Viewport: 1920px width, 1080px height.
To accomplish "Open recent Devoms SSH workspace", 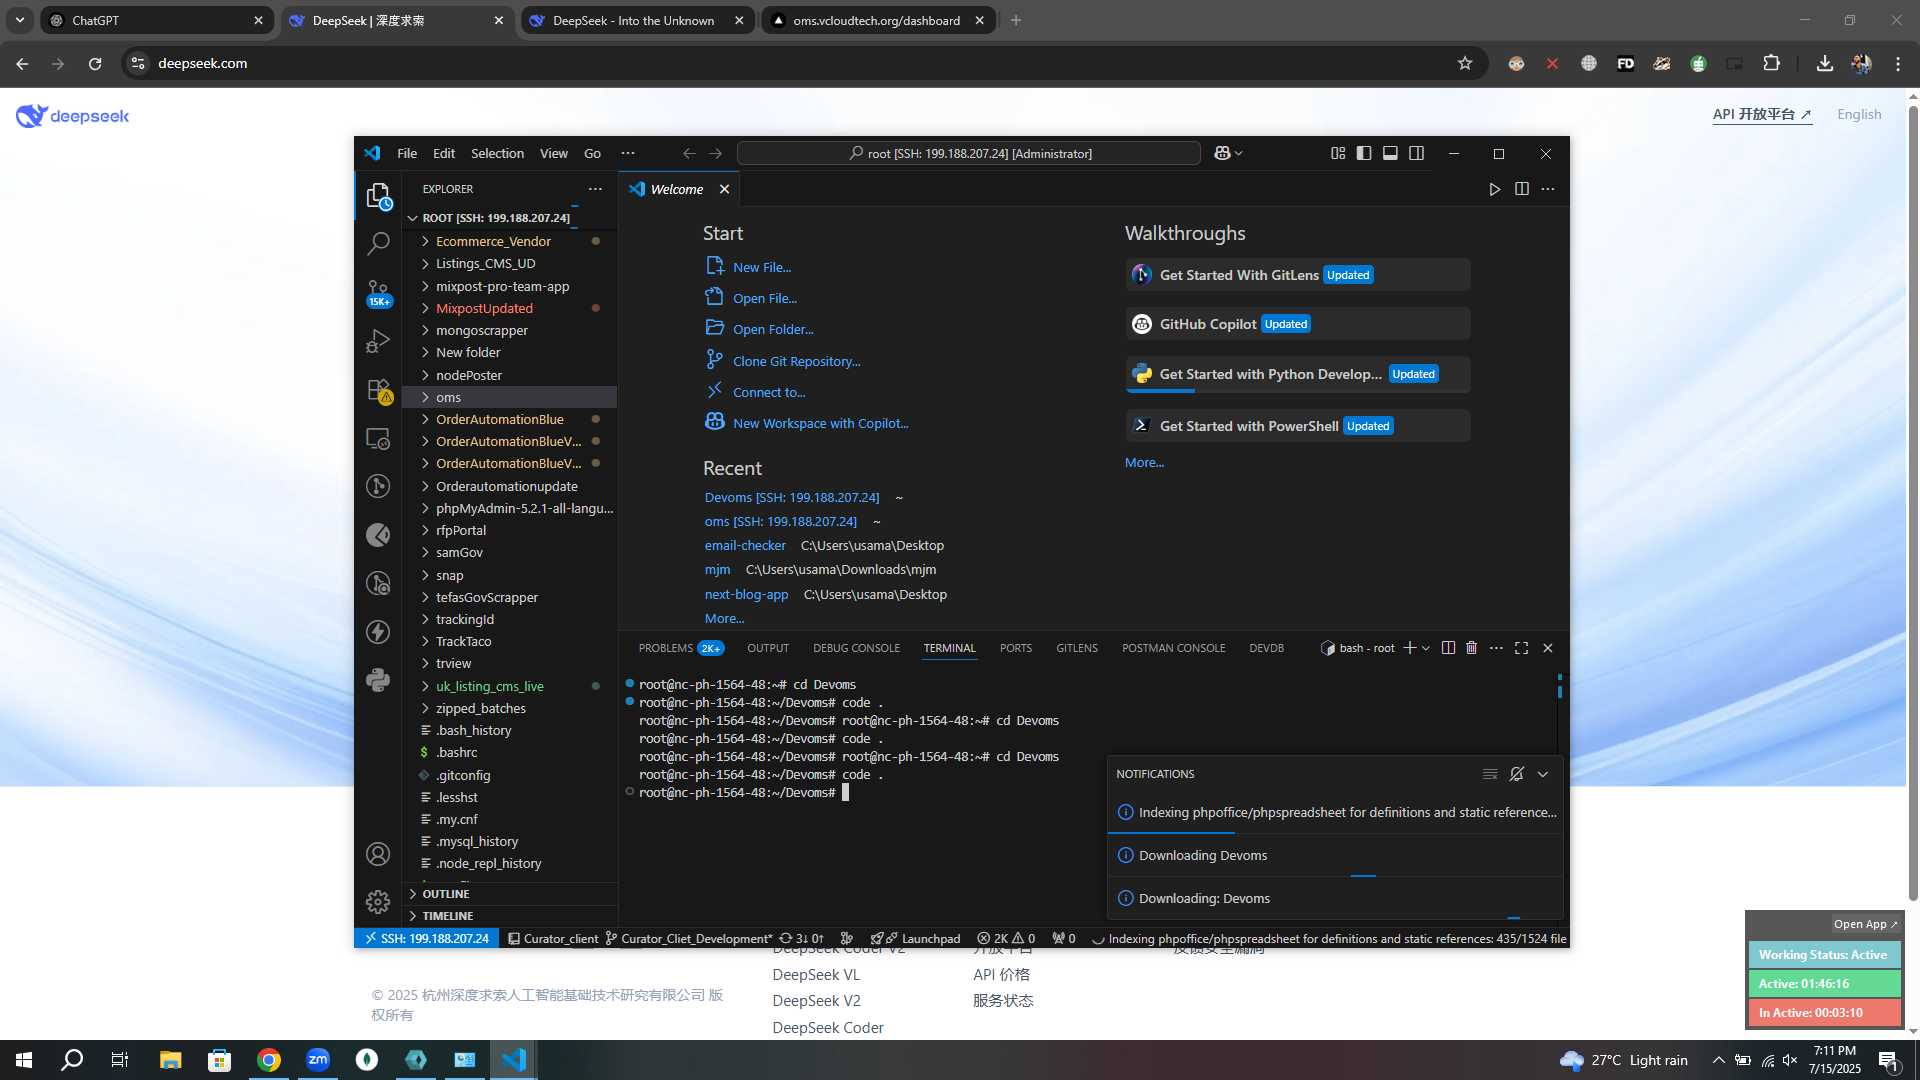I will (792, 497).
